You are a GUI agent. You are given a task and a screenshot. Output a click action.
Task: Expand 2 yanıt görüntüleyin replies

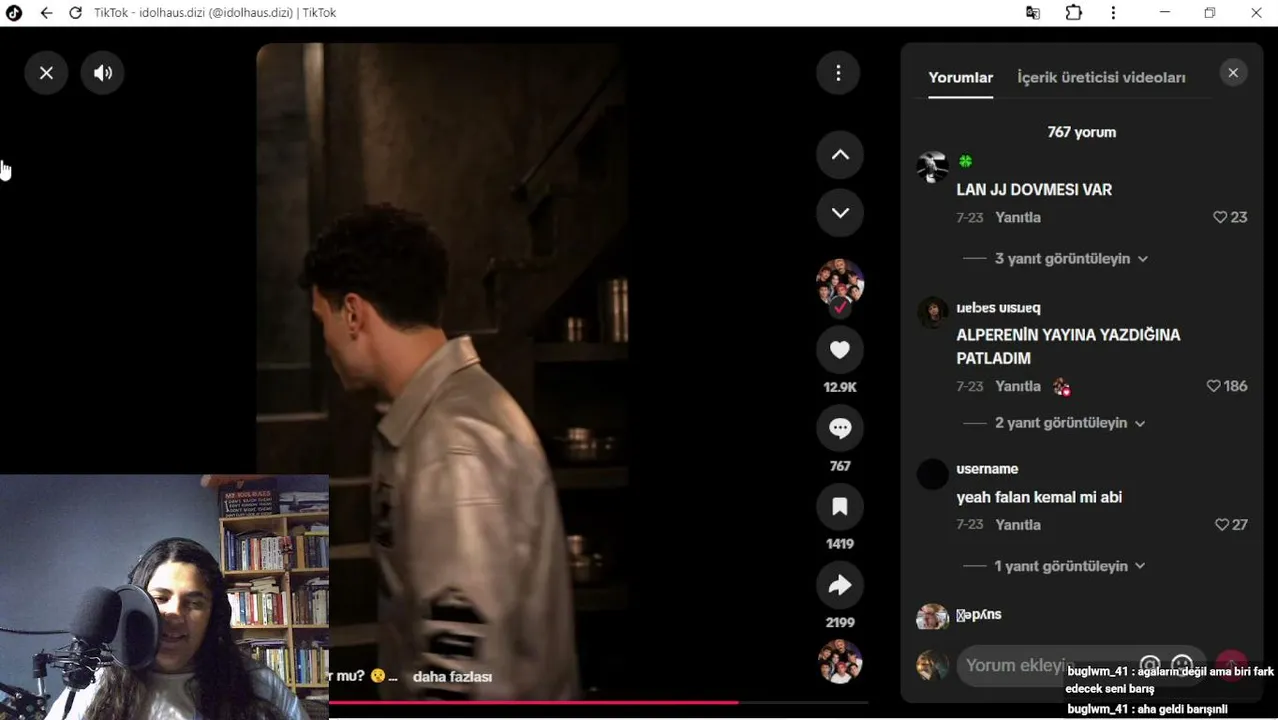pos(1070,423)
